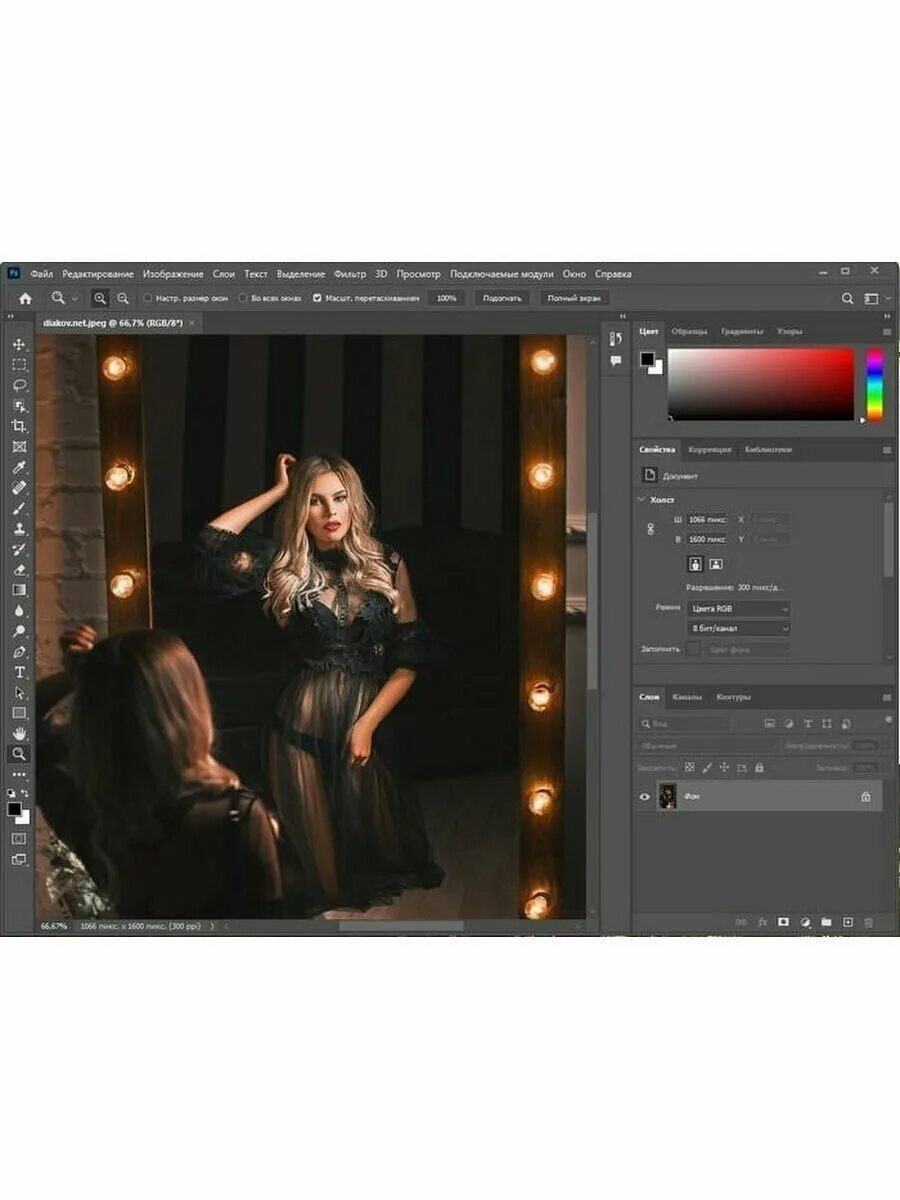Select the Horizontal Type tool

[19, 672]
